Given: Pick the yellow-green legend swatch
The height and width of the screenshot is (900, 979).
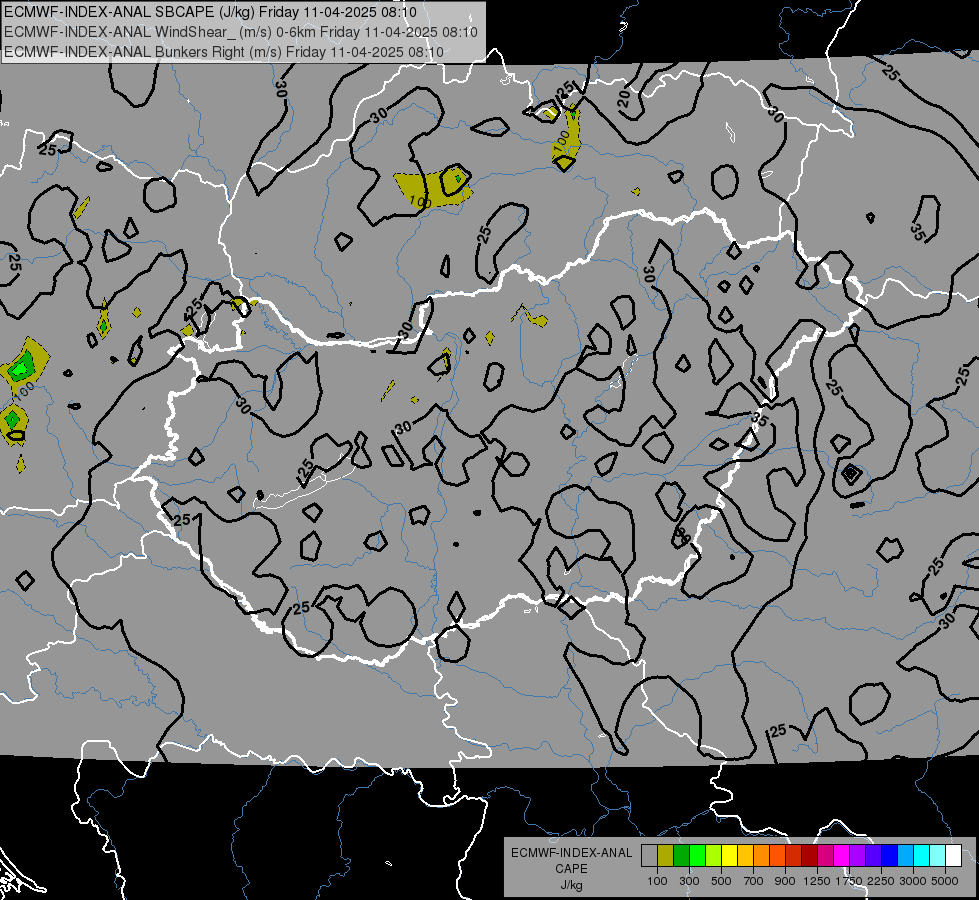Looking at the screenshot, I should click(714, 856).
